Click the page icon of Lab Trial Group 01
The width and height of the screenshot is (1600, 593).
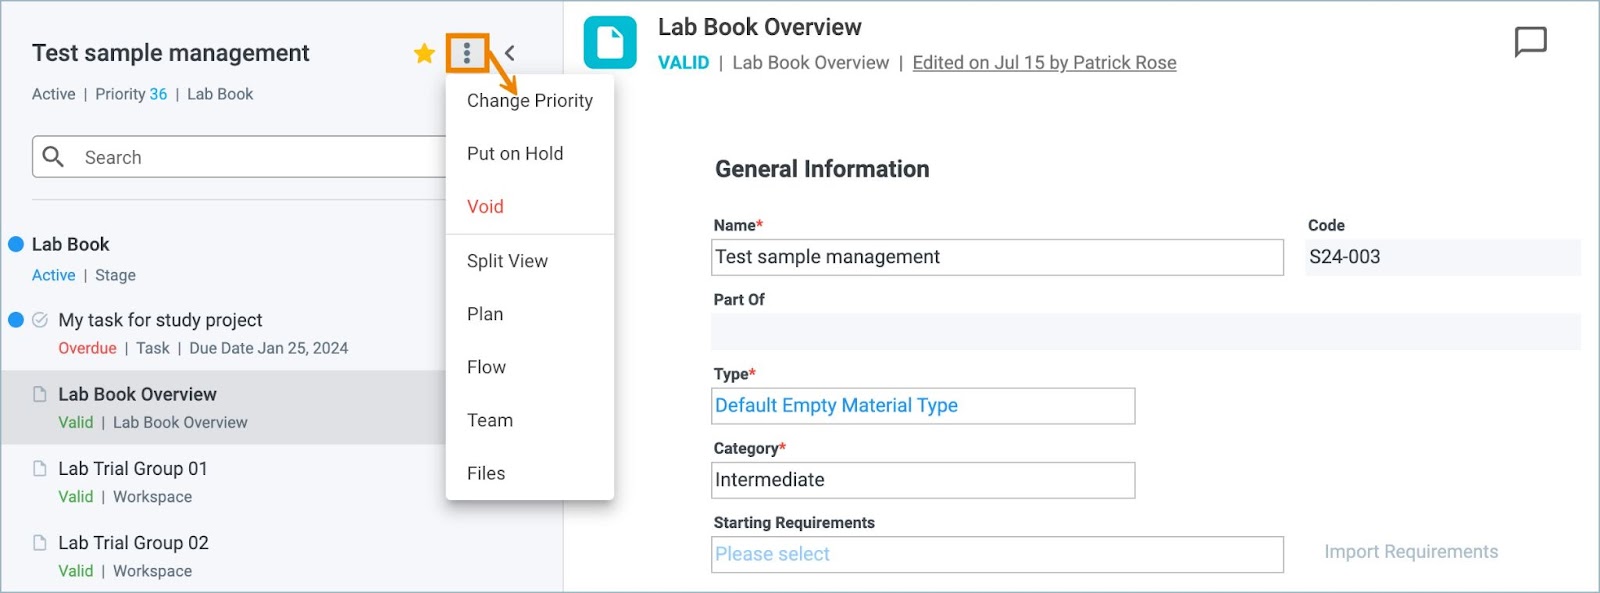(x=40, y=468)
